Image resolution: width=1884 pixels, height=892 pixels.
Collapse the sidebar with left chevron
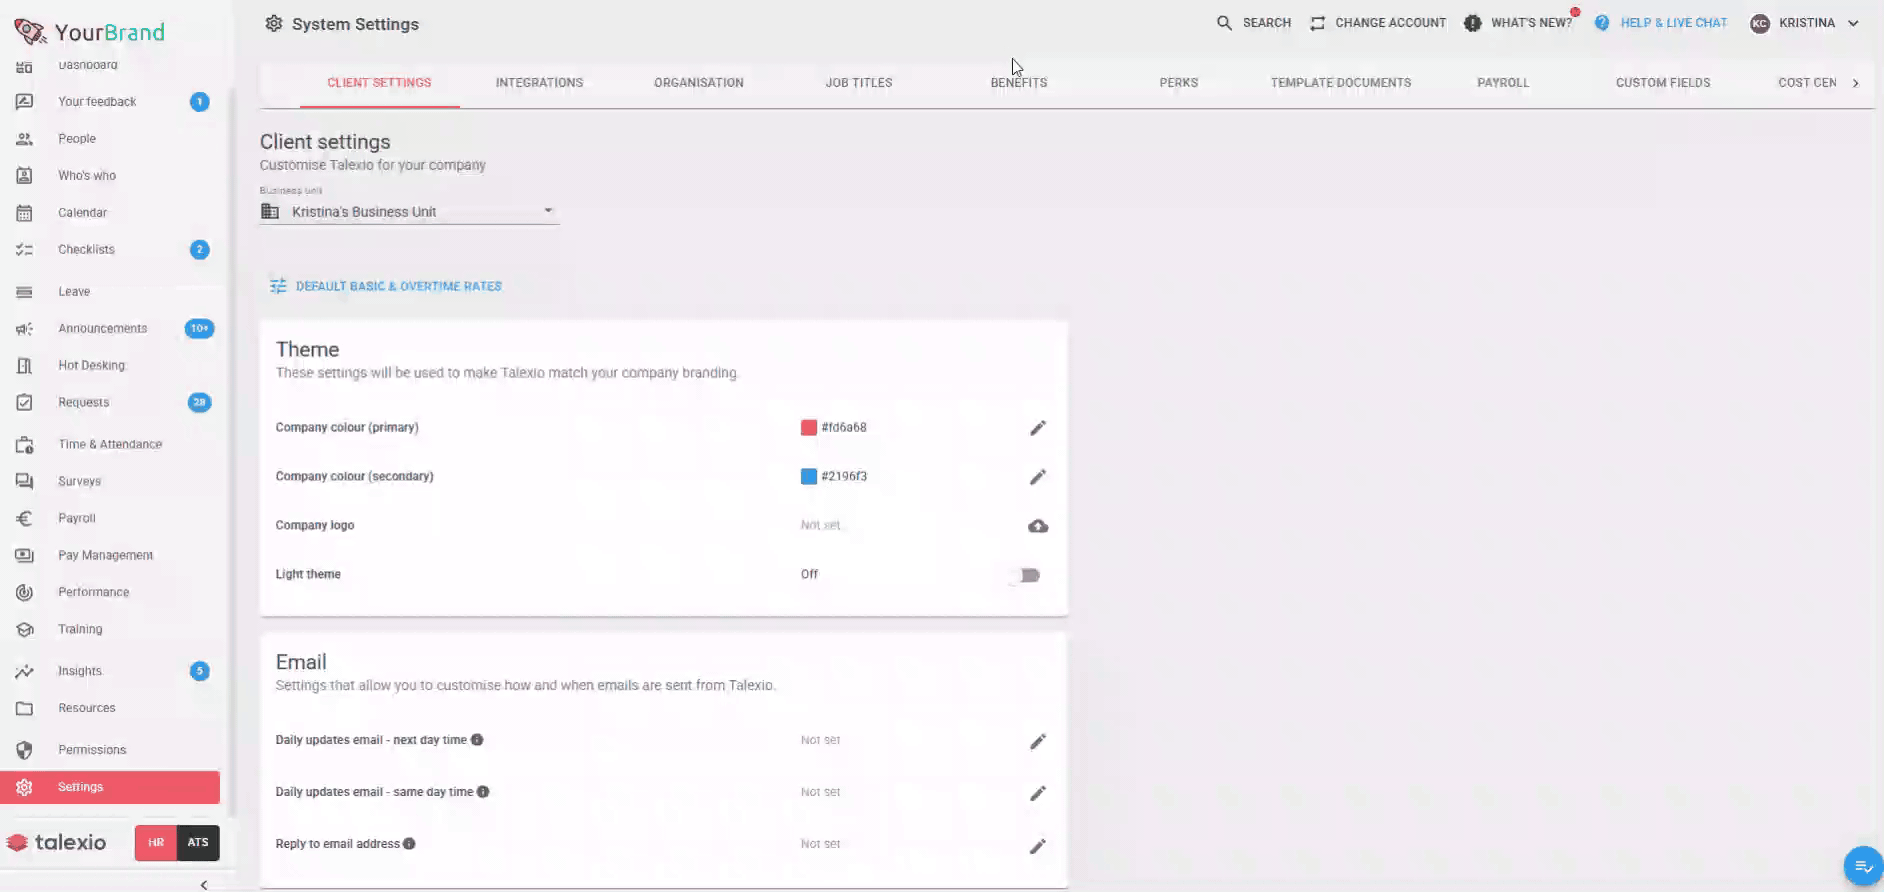tap(204, 885)
